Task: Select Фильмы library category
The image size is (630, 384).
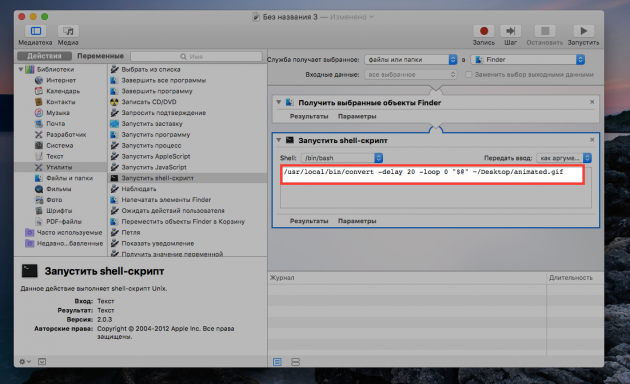Action: tap(59, 189)
